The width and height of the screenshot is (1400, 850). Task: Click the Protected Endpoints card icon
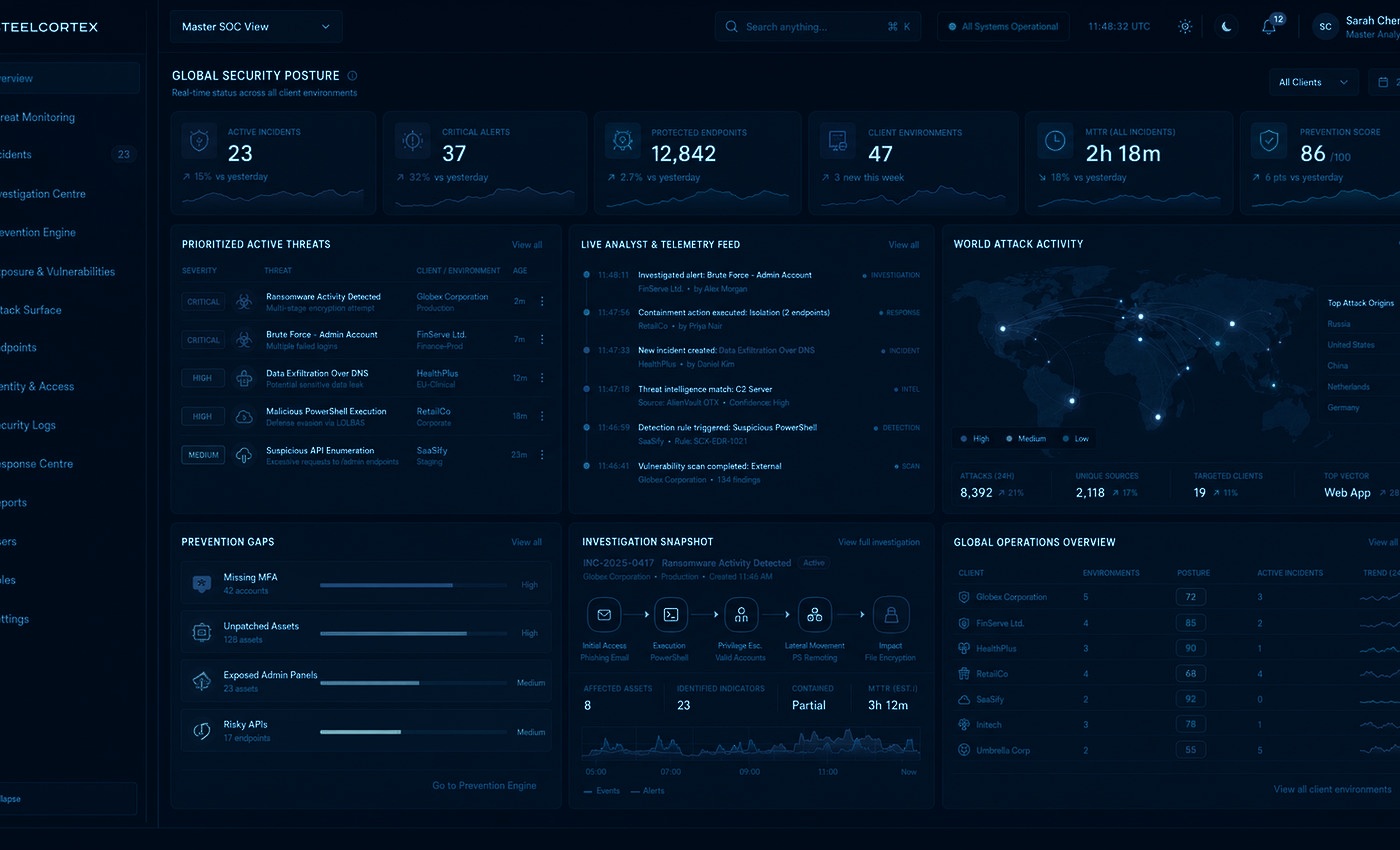pos(623,141)
